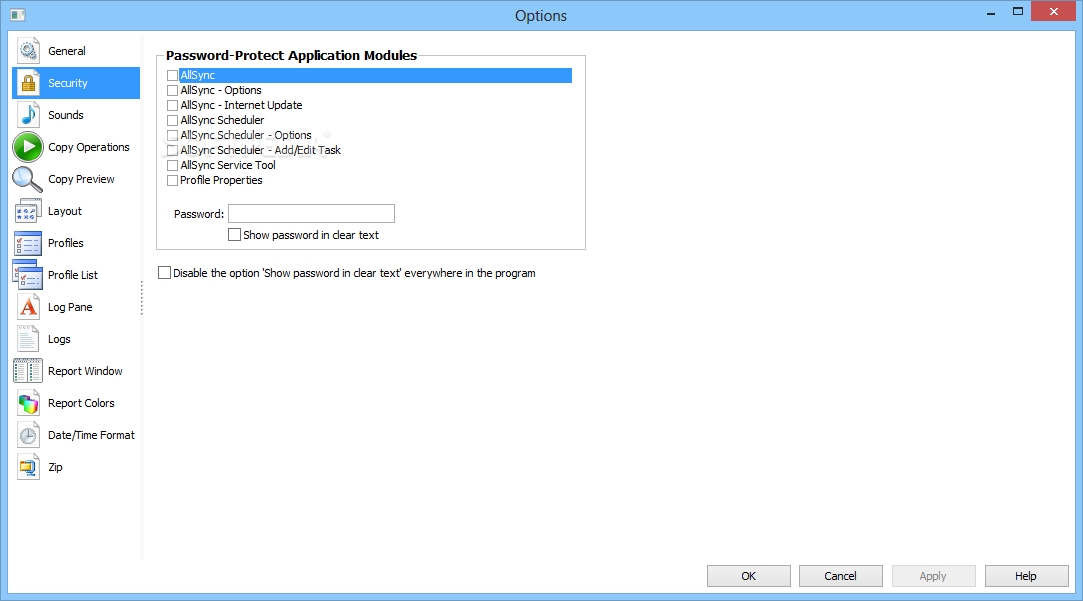Image resolution: width=1083 pixels, height=601 pixels.
Task: Click the Logs document icon
Action: [28, 339]
